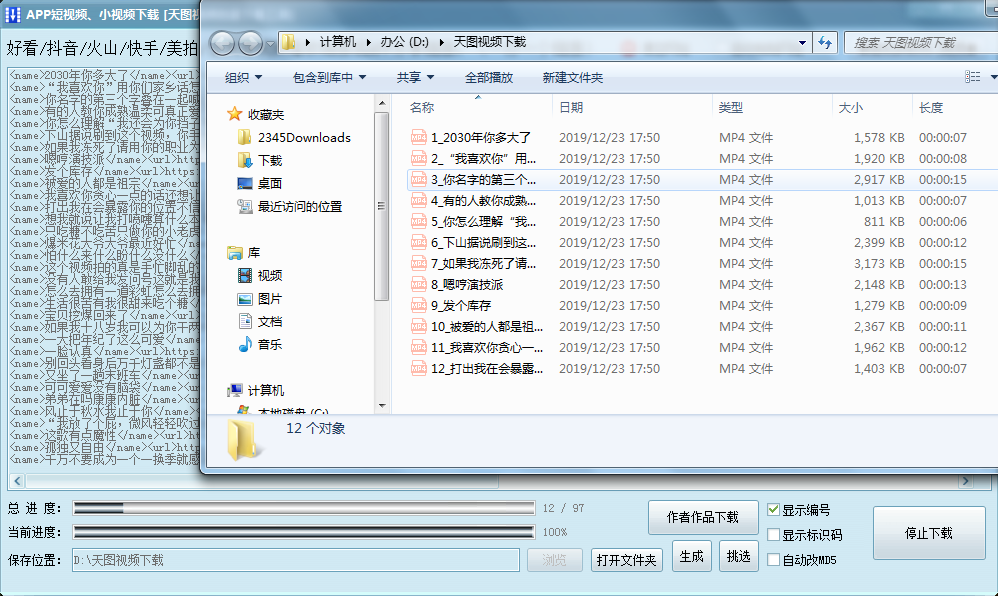This screenshot has width=998, height=596.
Task: Select the 计算机 icon in the tree
Action: point(235,390)
